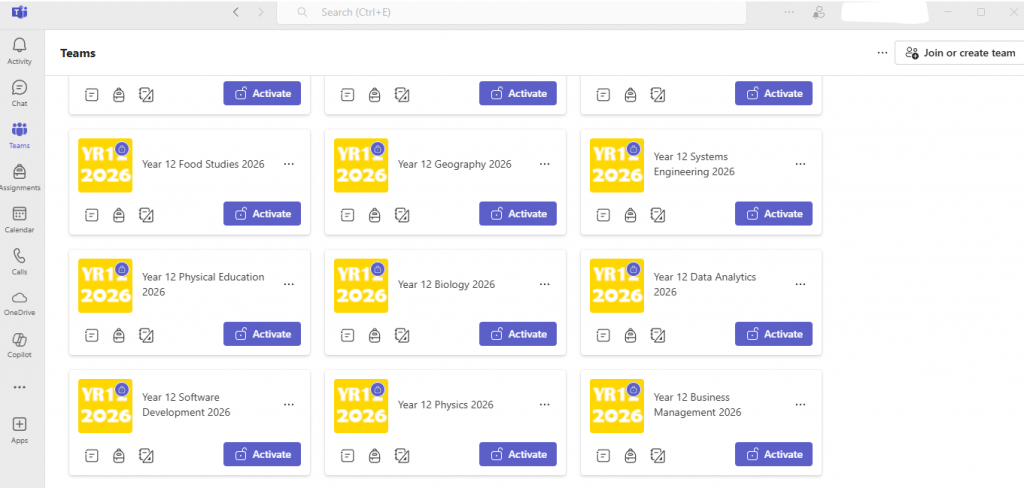
Task: Open the Activity feed in sidebar
Action: (x=19, y=50)
